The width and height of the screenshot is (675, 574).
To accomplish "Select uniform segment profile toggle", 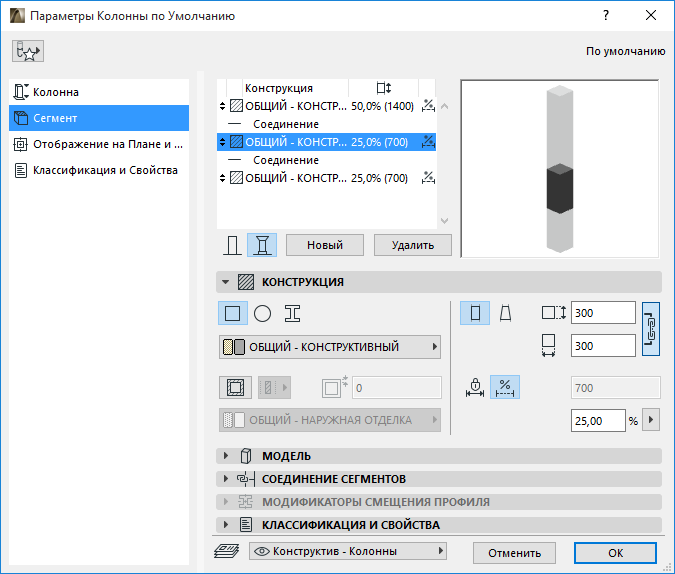I will coord(475,313).
